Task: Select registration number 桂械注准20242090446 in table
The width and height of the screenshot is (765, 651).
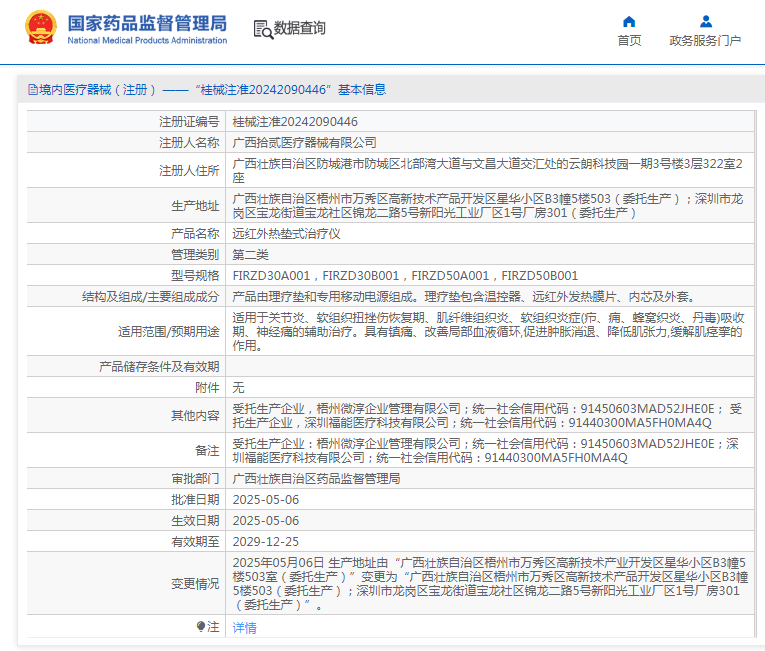Action: pyautogui.click(x=295, y=121)
